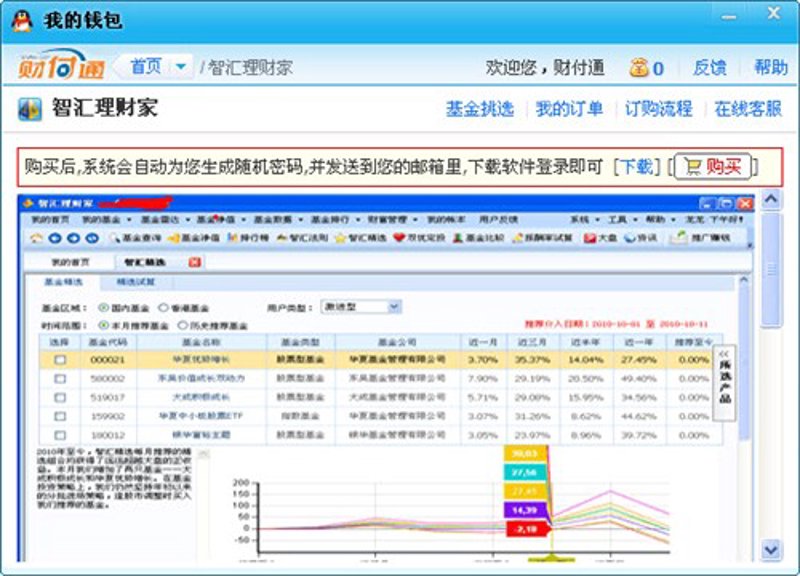Open the 我的订单 link

point(569,109)
